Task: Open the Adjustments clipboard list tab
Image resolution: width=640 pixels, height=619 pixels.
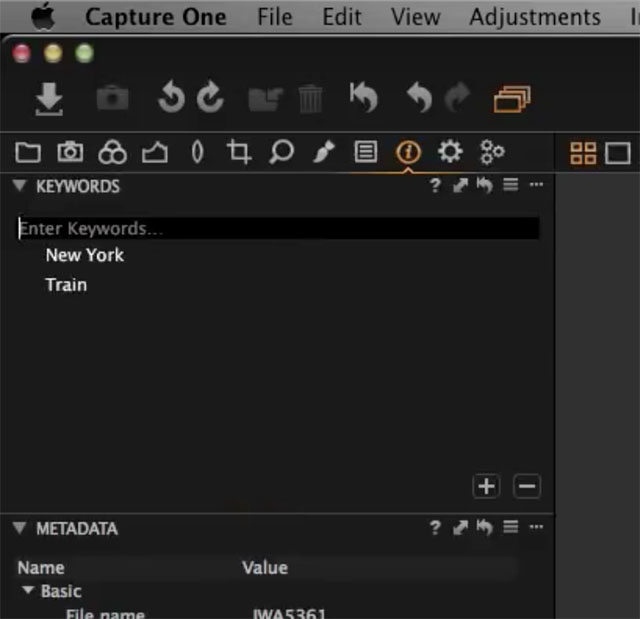Action: 366,152
